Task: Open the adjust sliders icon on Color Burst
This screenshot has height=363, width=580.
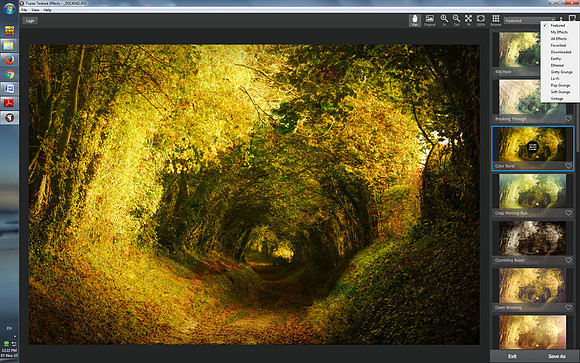Action: 532,147
